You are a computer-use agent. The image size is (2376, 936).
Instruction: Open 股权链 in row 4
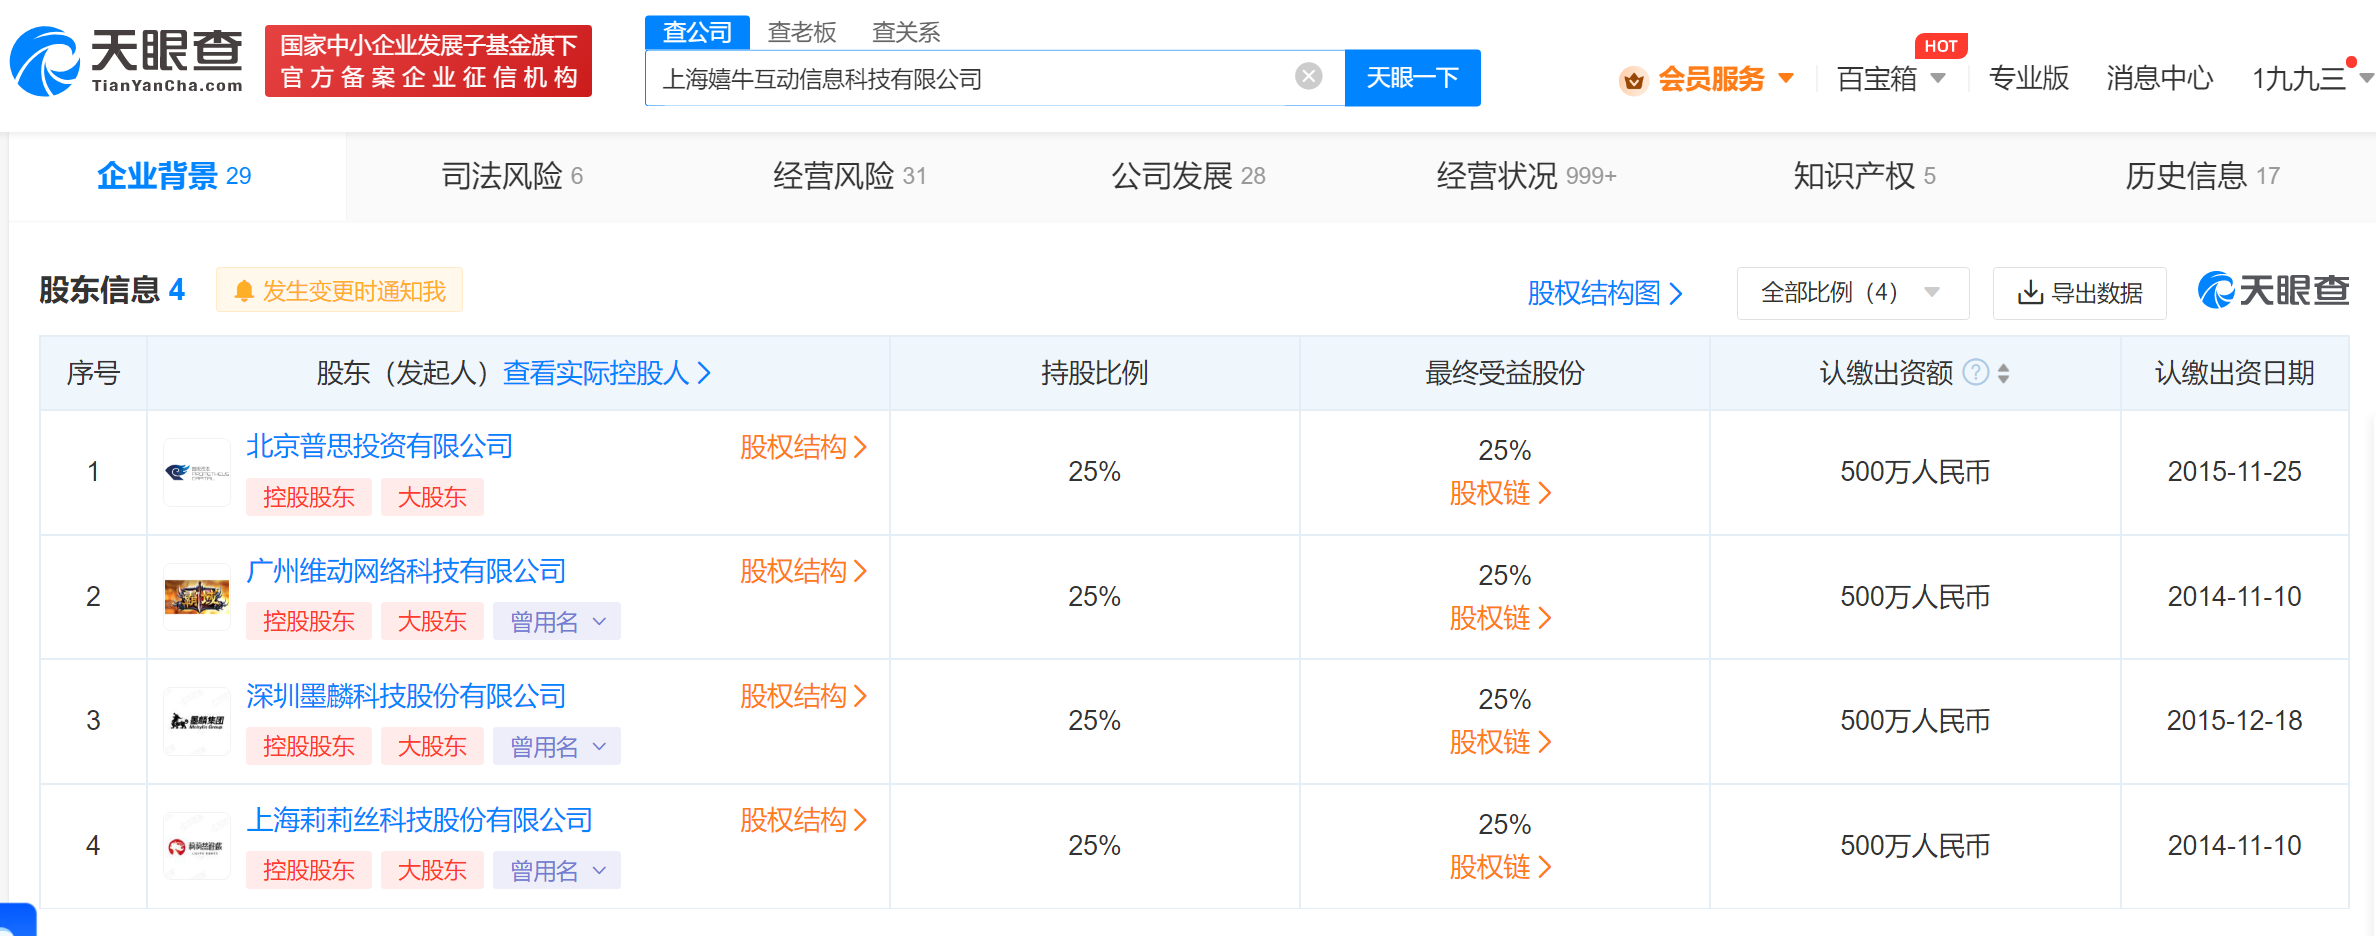[1500, 867]
